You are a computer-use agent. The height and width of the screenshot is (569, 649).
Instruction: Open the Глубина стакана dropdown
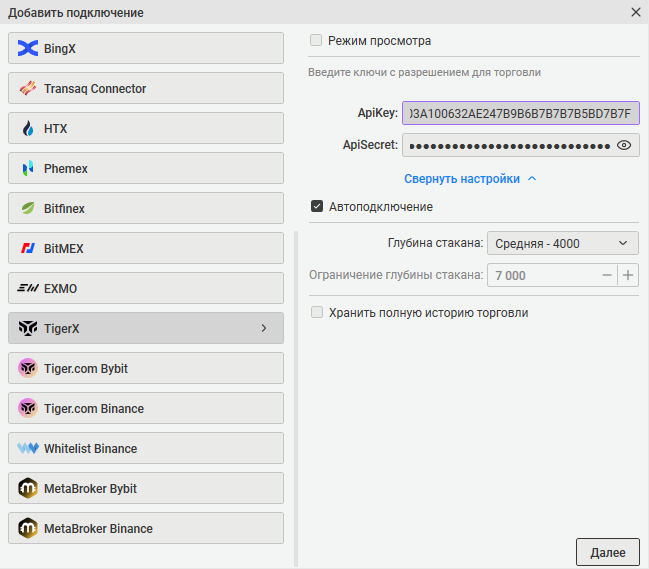[x=561, y=243]
